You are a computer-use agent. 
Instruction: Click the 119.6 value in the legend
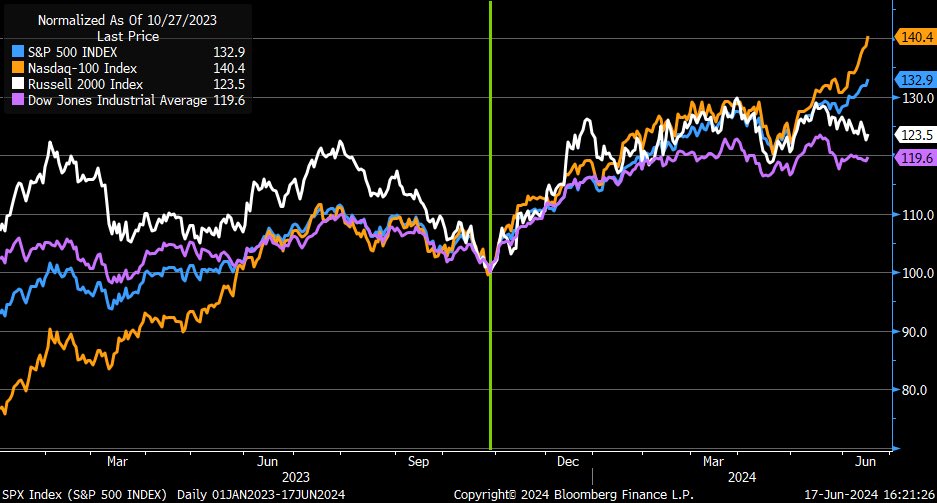pyautogui.click(x=229, y=100)
